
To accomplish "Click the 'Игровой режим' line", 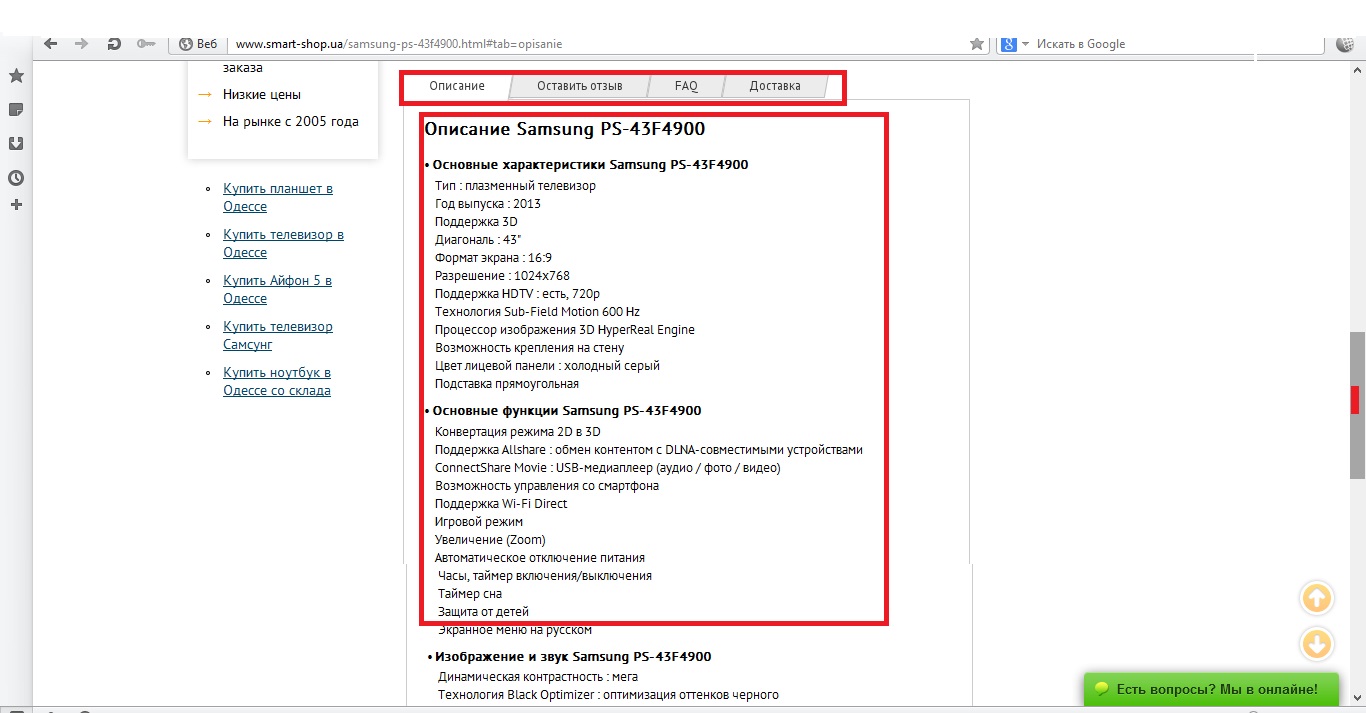I will [479, 522].
